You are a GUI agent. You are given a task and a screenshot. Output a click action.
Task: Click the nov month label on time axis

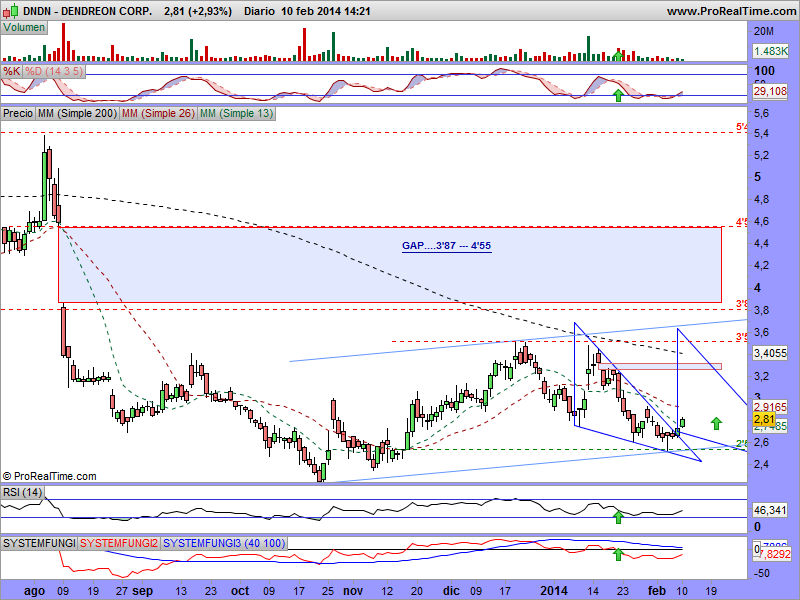[x=353, y=591]
